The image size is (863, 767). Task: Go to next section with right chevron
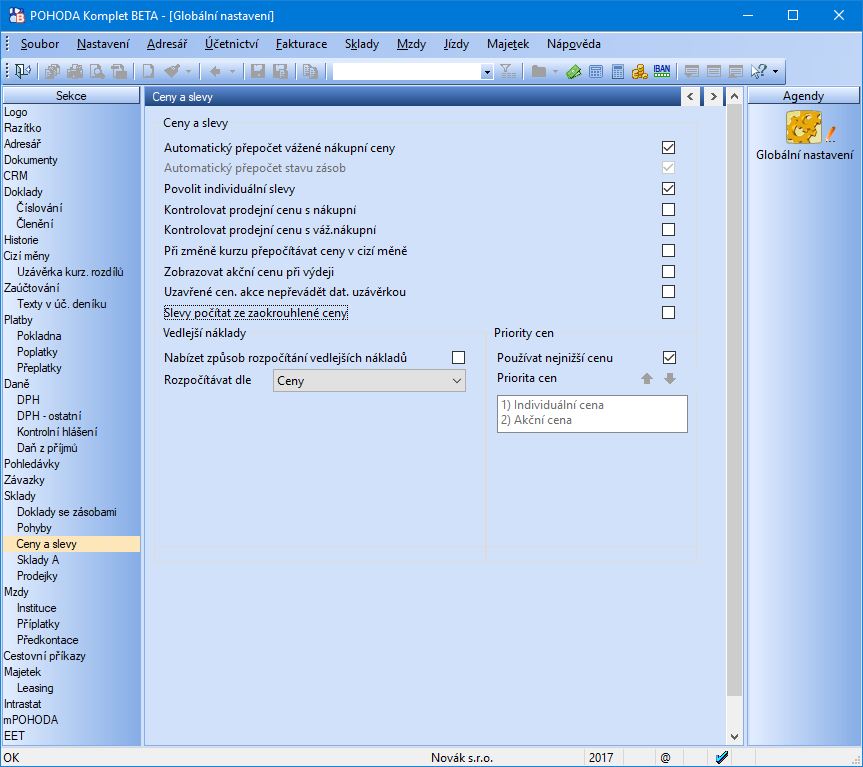pyautogui.click(x=713, y=97)
